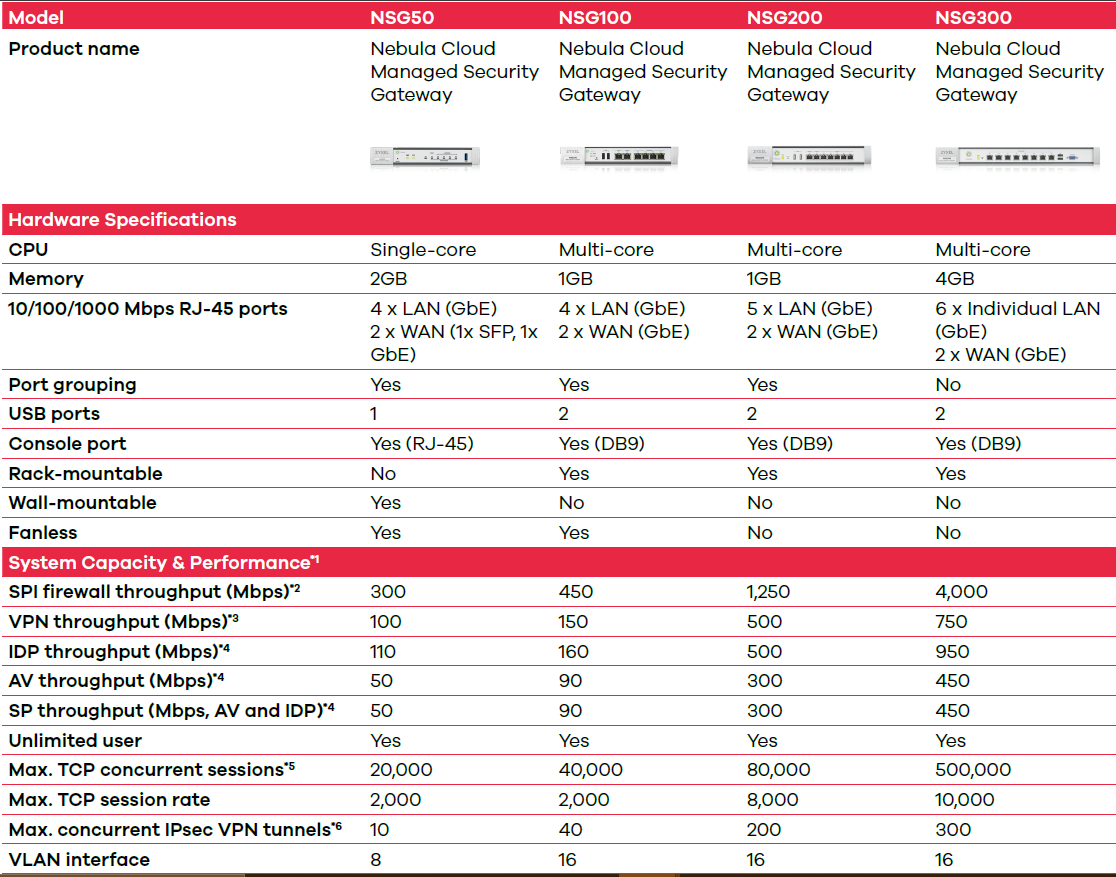Screen dimensions: 1116x877
Task: Click the SPI firewall throughput label
Action: pos(154,592)
